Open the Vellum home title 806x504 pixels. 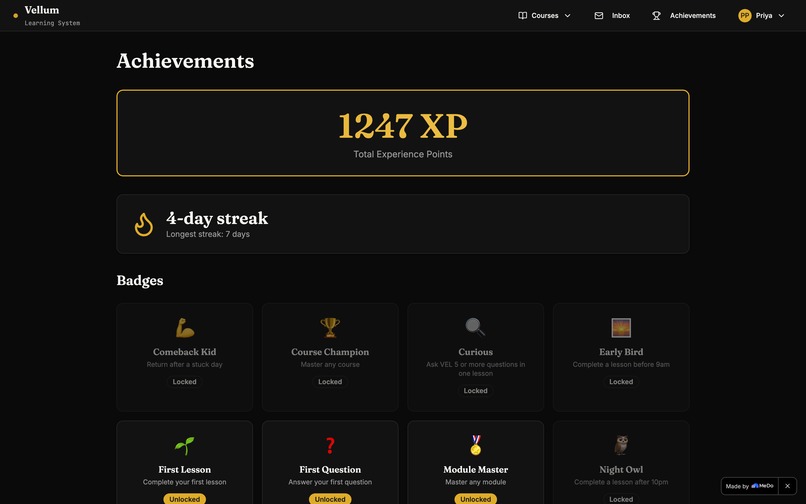[42, 10]
